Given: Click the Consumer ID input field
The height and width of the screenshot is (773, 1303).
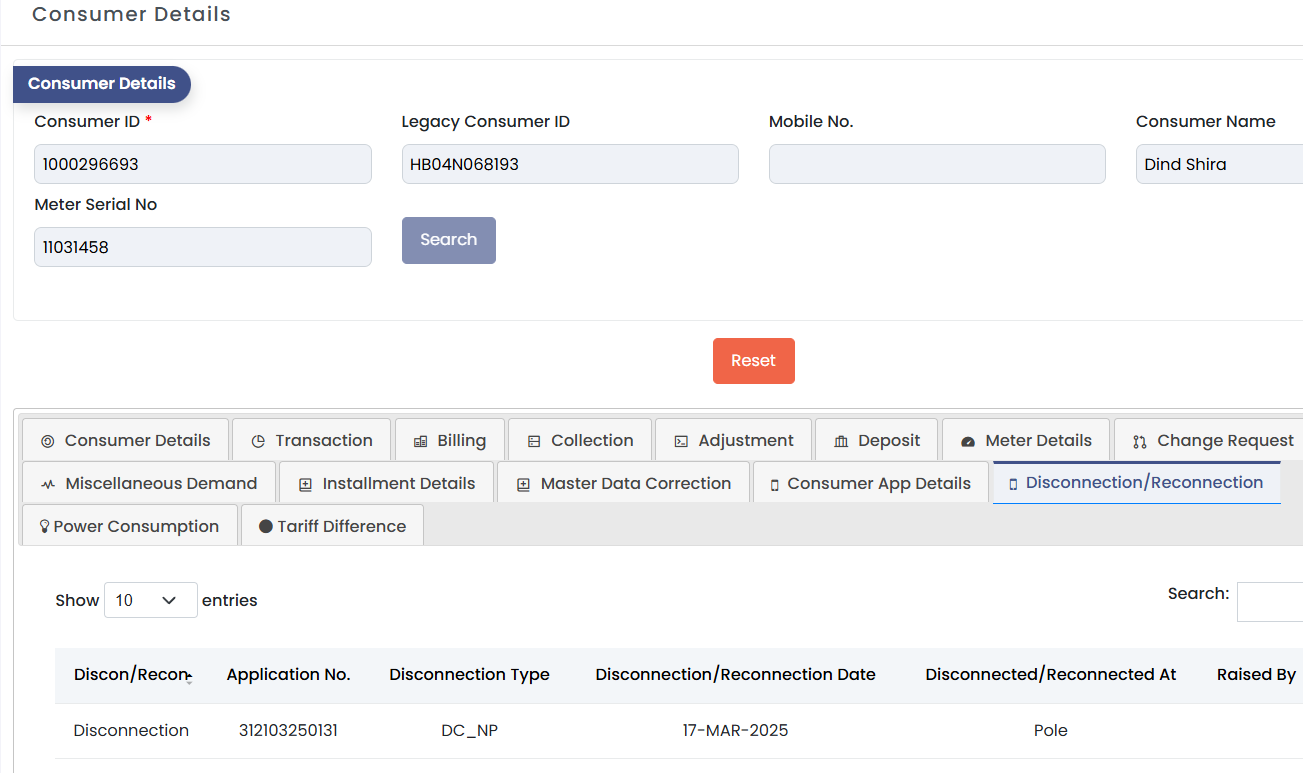Looking at the screenshot, I should click(203, 164).
